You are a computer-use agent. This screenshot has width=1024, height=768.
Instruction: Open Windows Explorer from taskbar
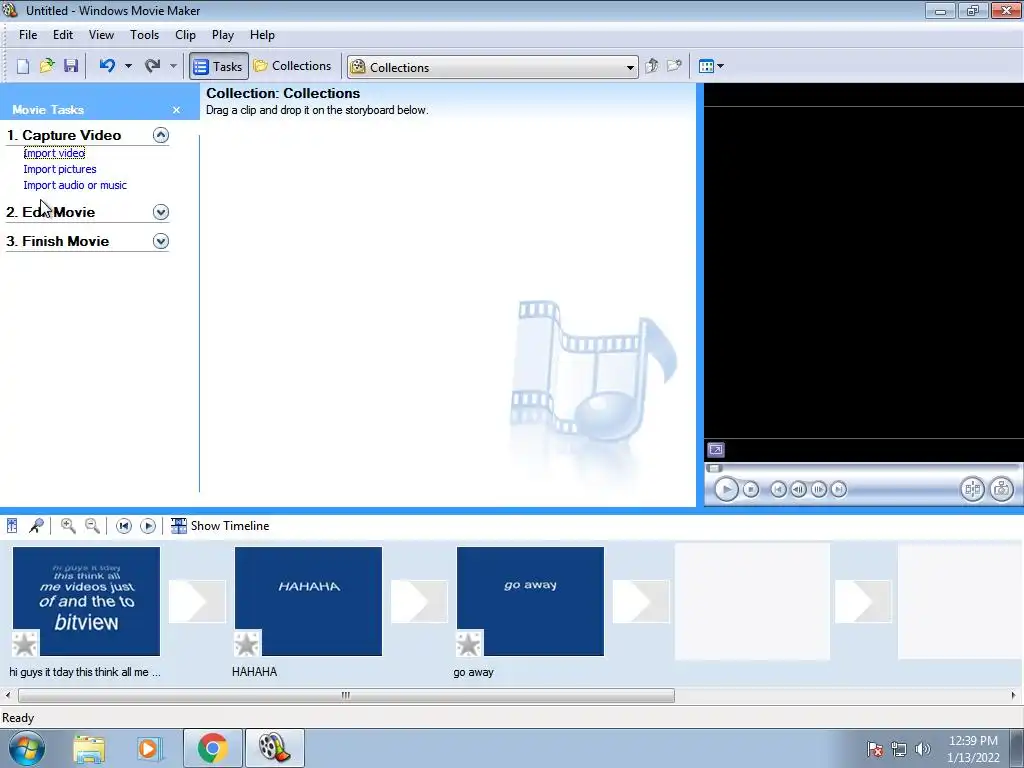(x=89, y=748)
